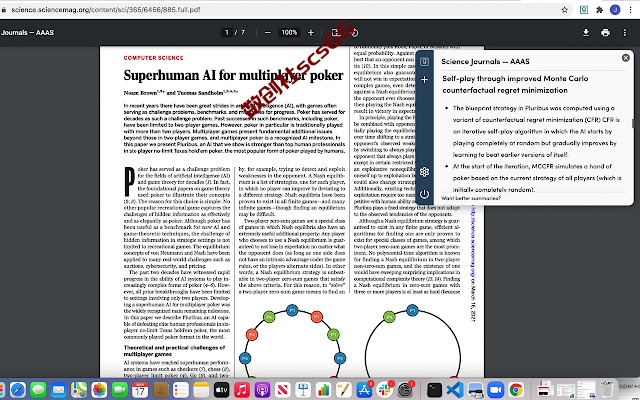Open Zoom from the dock
Screen dimensions: 640x400
pyautogui.click(x=496, y=390)
